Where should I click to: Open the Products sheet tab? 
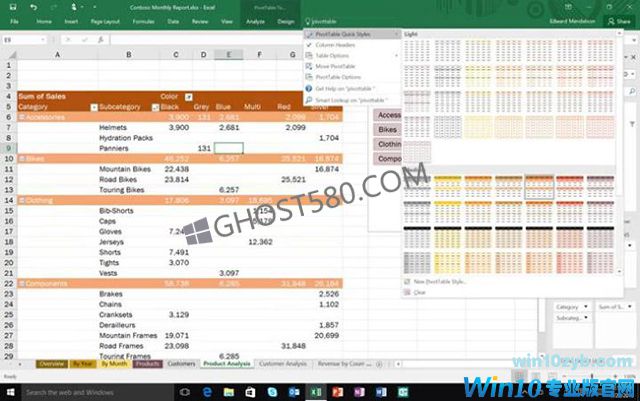coord(147,364)
